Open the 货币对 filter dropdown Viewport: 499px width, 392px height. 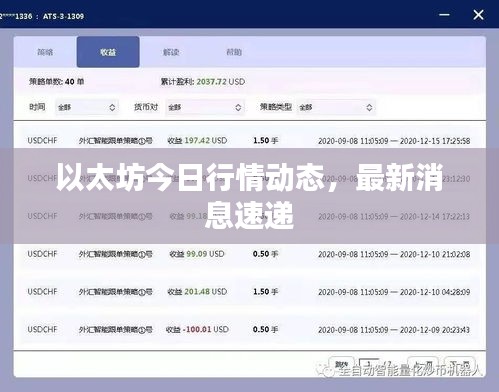(205, 107)
